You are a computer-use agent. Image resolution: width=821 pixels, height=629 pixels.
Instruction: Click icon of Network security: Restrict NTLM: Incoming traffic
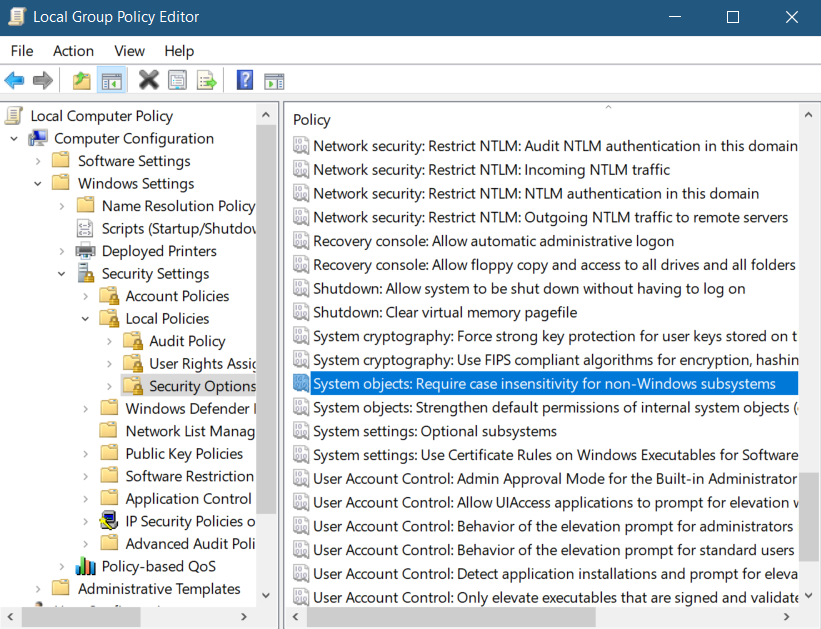301,169
